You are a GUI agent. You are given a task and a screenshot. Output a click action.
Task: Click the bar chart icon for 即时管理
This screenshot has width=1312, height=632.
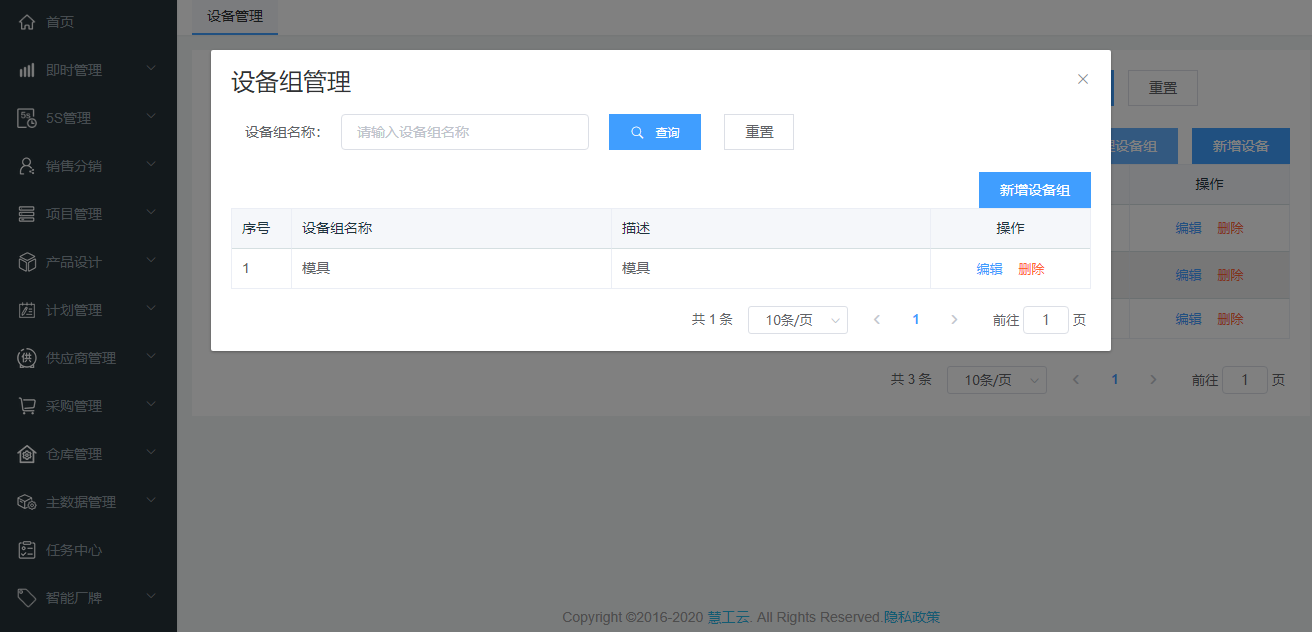click(27, 70)
